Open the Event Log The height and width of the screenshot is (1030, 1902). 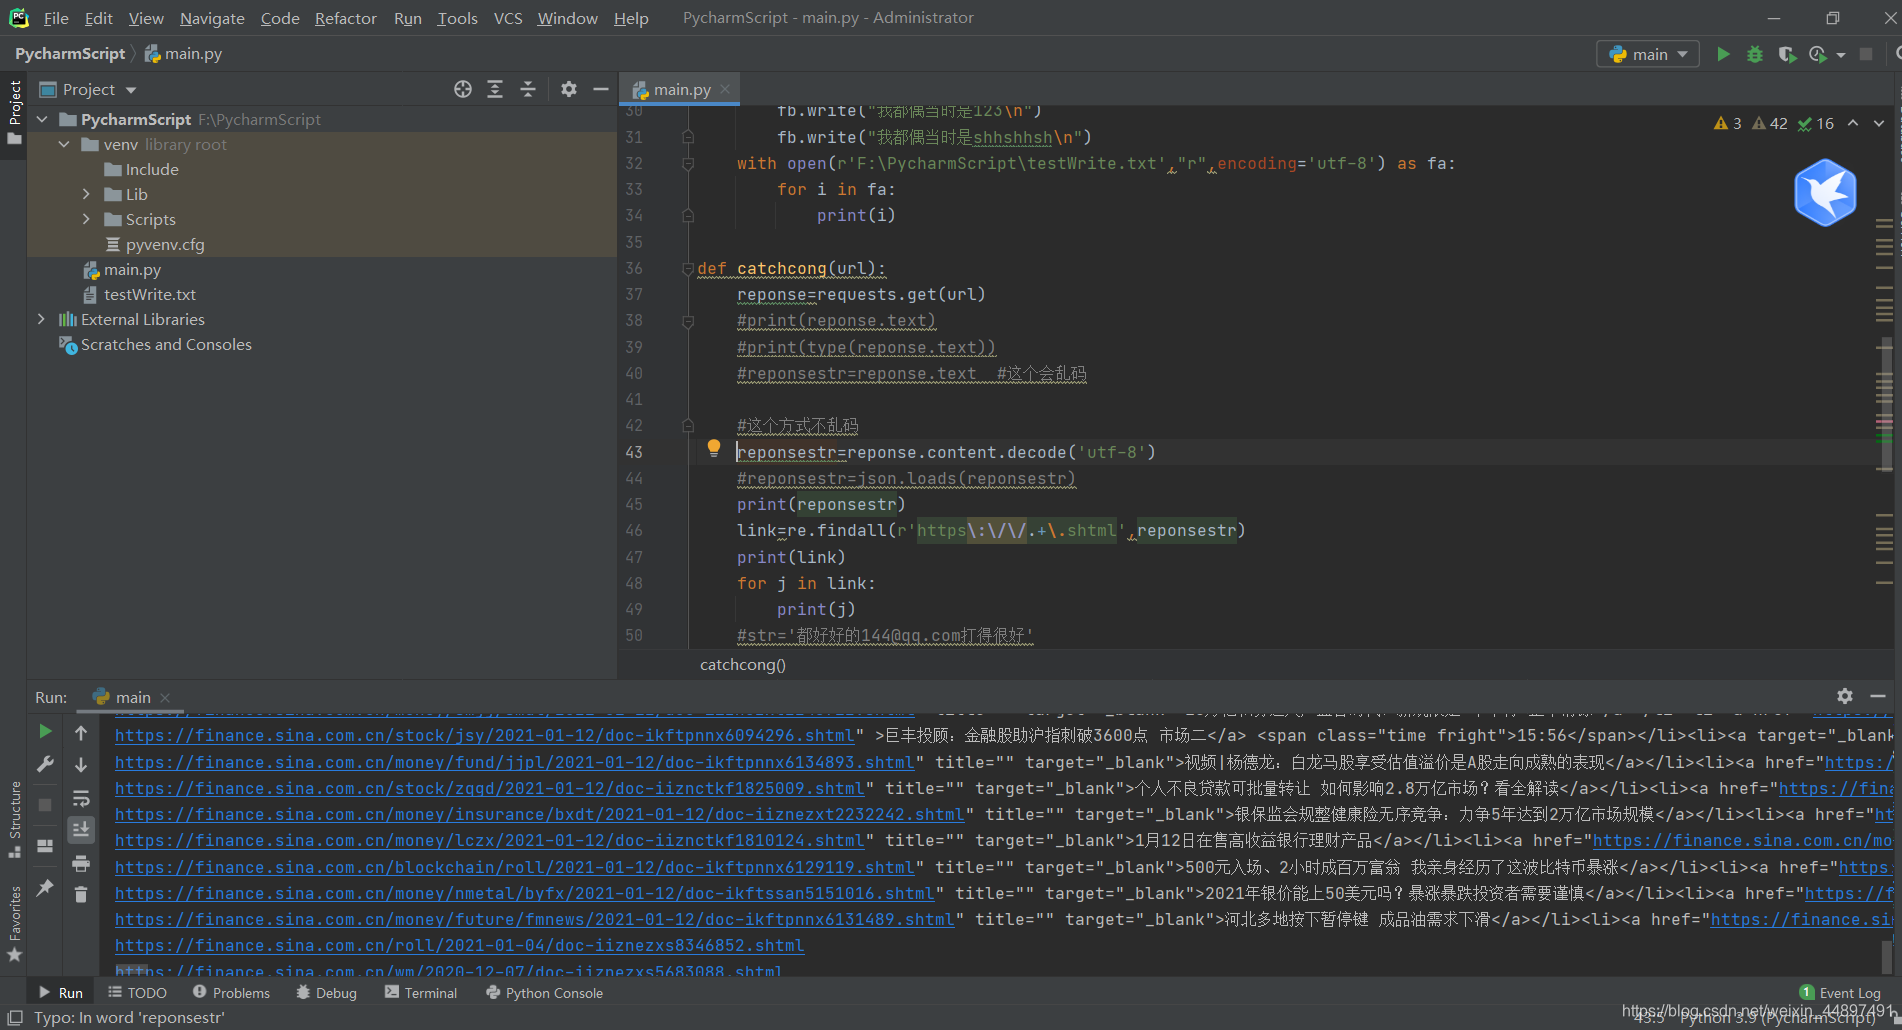[1840, 992]
